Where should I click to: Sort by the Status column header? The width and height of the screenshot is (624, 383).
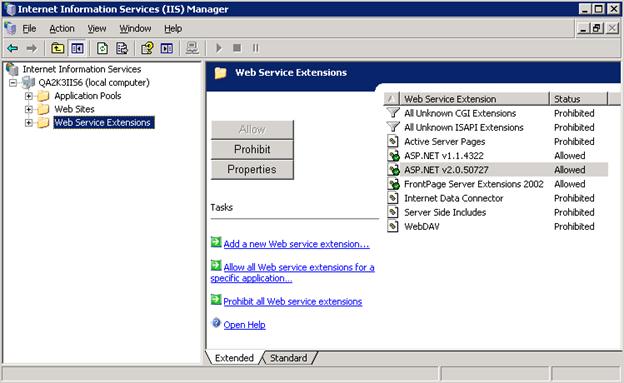579,99
